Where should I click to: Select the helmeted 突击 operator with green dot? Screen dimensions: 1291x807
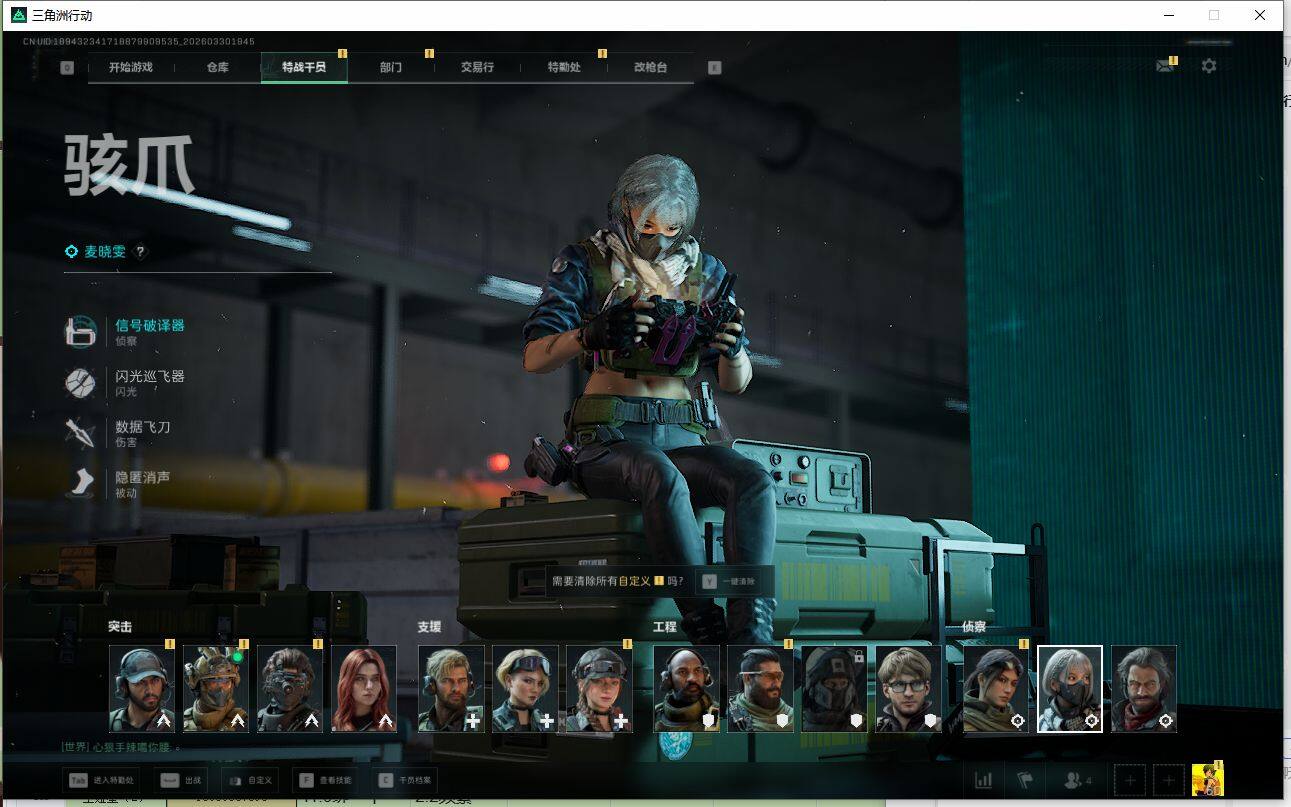216,689
